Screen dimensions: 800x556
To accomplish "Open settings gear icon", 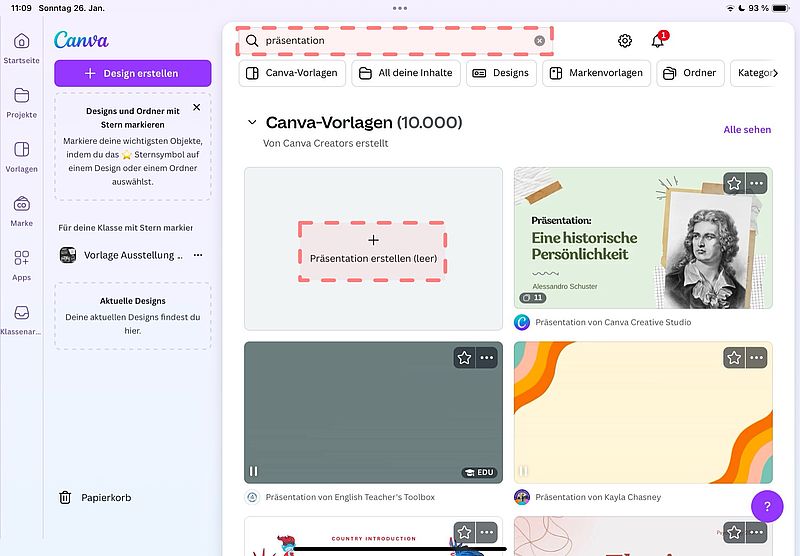I will (625, 41).
